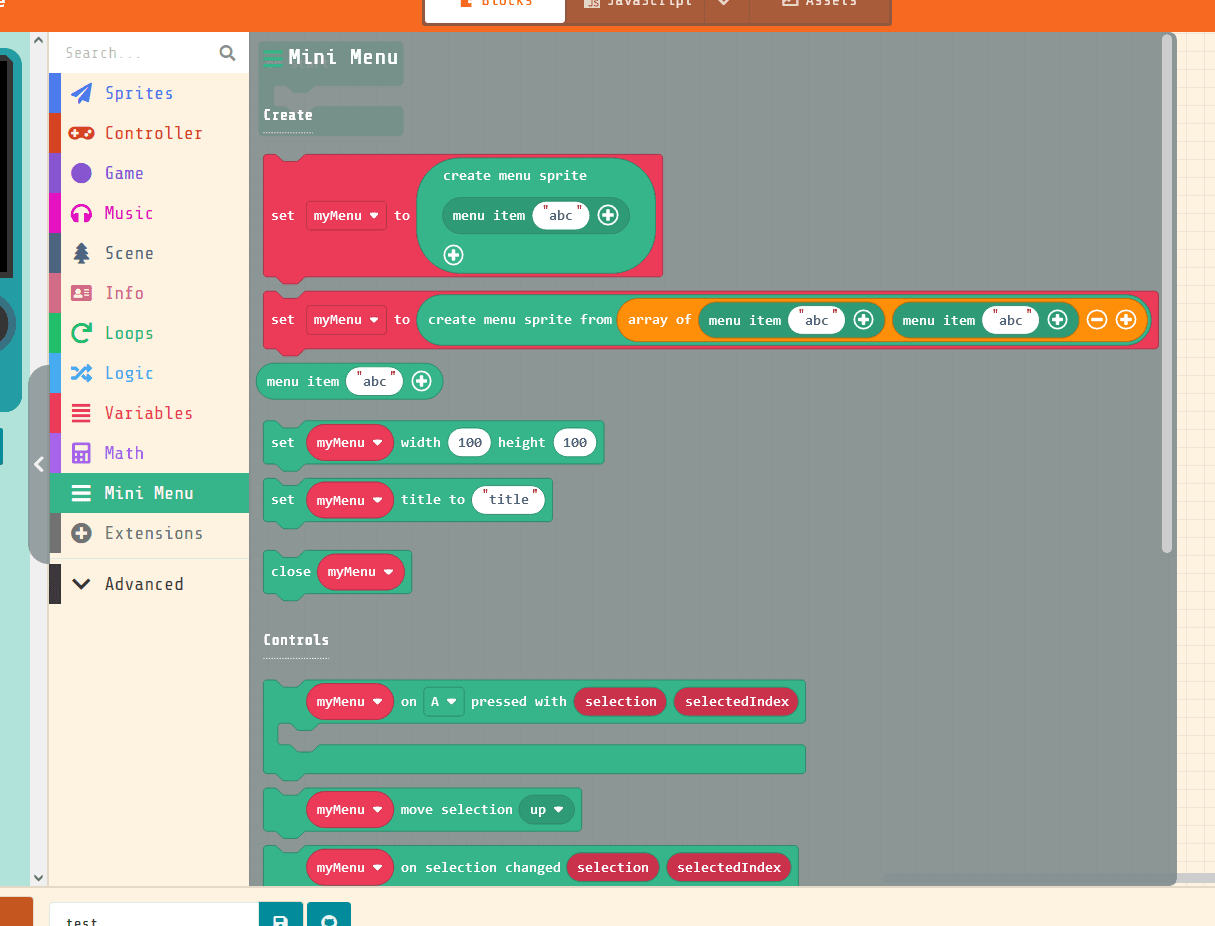Open the Extensions plus icon entry
Image resolution: width=1215 pixels, height=926 pixels.
[x=152, y=533]
